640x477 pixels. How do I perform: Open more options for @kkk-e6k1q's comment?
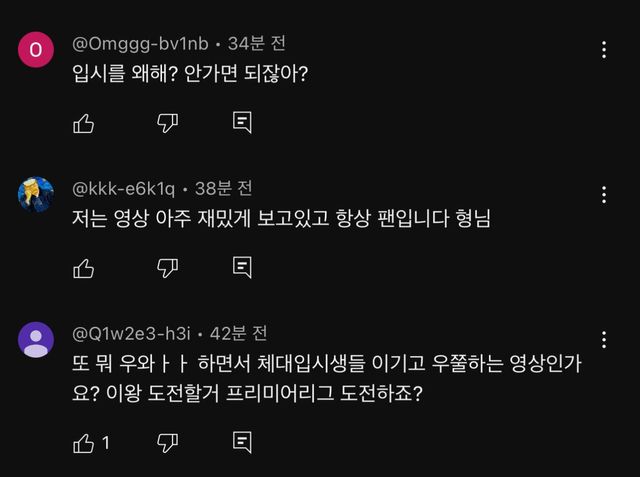[604, 194]
